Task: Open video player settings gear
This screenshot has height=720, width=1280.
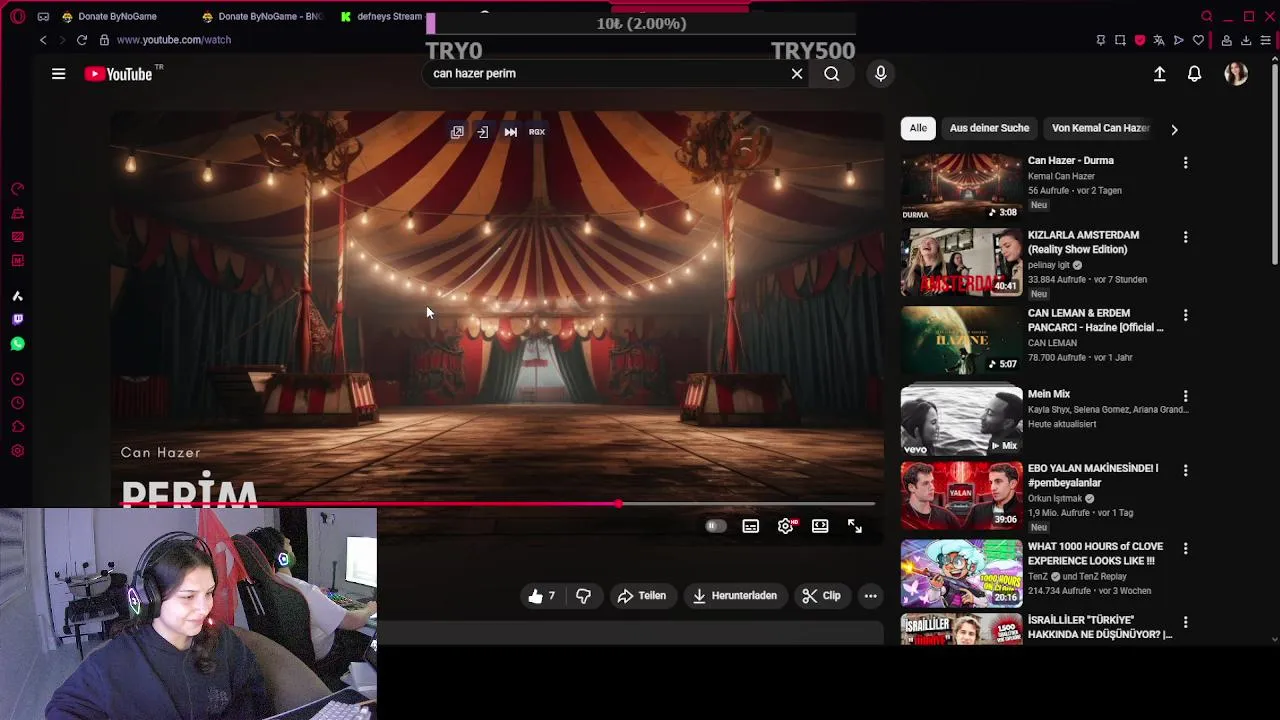Action: pos(786,526)
